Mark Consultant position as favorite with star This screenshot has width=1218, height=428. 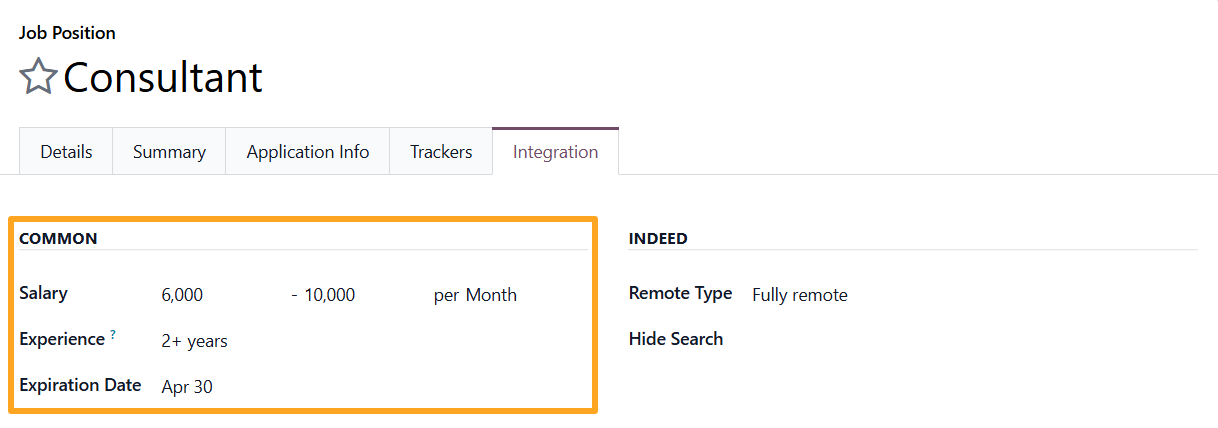click(x=38, y=77)
